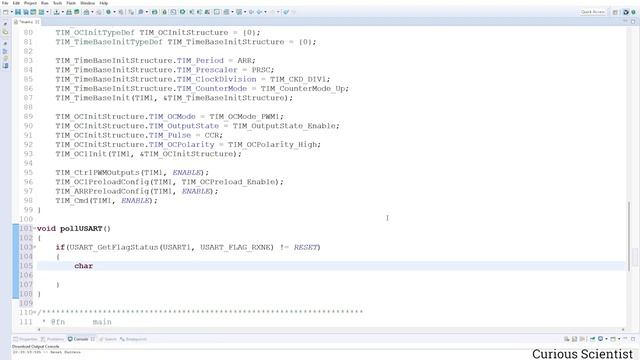Minimize the editor area icon
Image resolution: width=640 pixels, height=360 pixels.
click(x=625, y=21)
